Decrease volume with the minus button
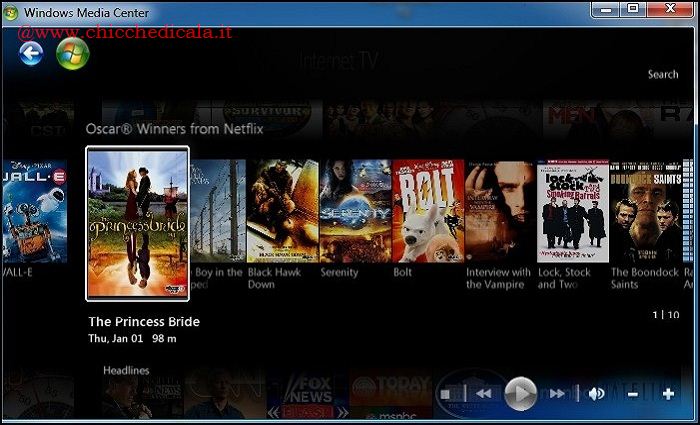Image resolution: width=700 pixels, height=425 pixels. 633,394
